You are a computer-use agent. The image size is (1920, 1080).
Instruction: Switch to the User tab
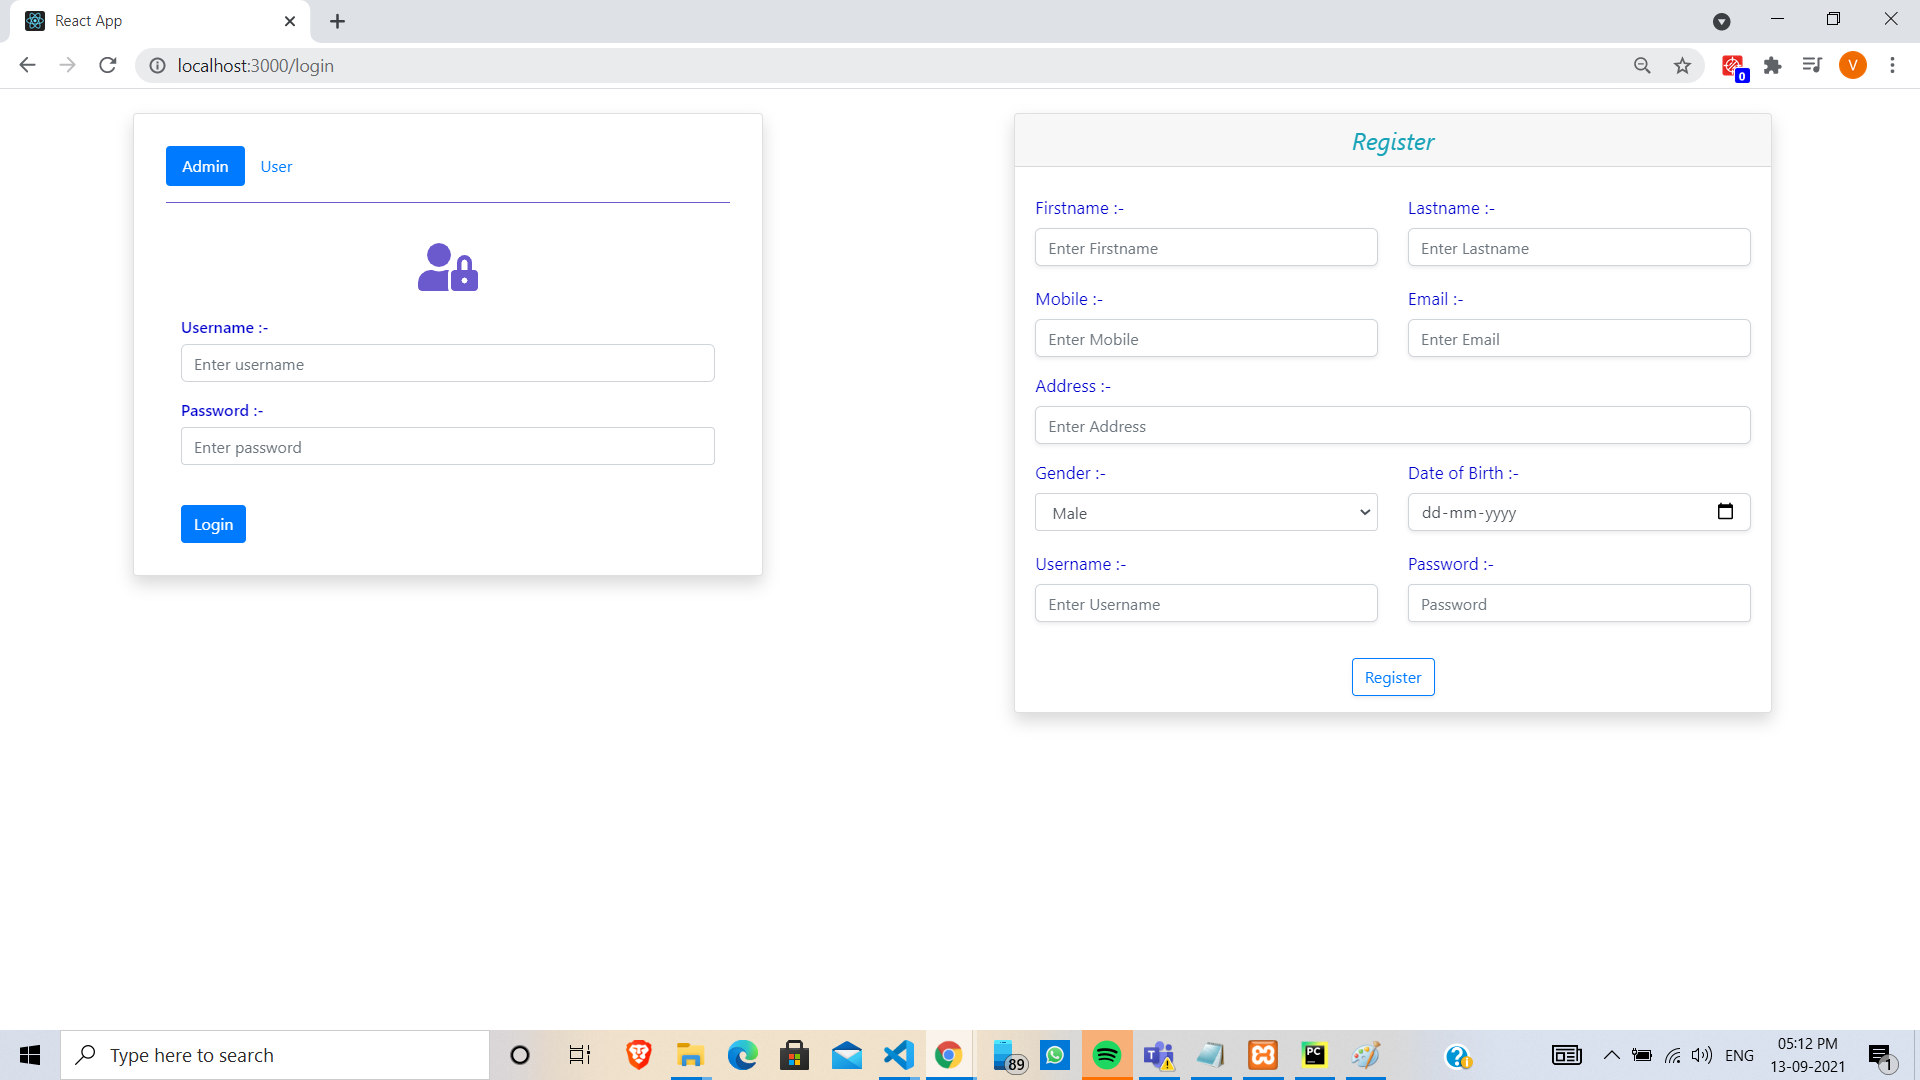pyautogui.click(x=276, y=166)
